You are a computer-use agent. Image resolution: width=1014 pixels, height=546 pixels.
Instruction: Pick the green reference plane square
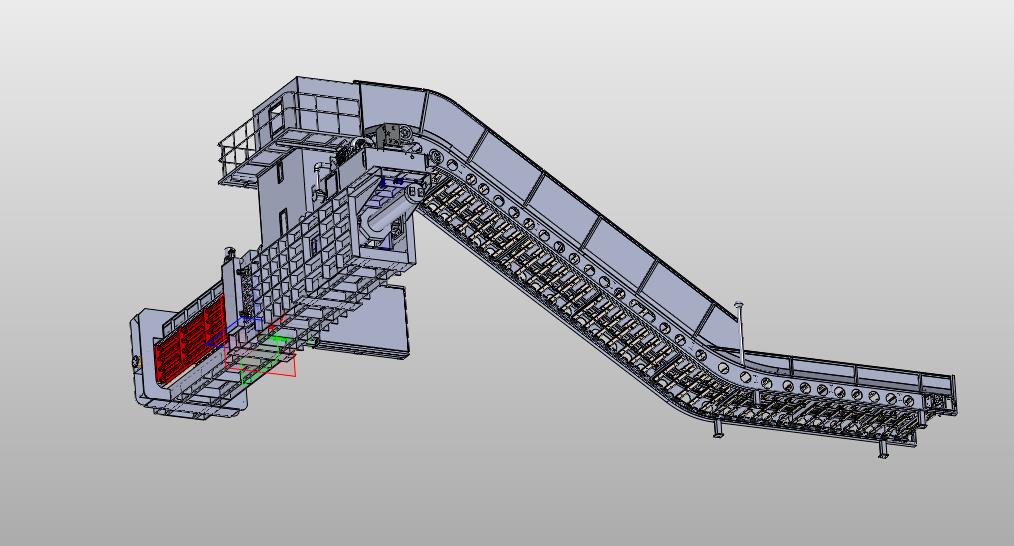pyautogui.click(x=261, y=361)
